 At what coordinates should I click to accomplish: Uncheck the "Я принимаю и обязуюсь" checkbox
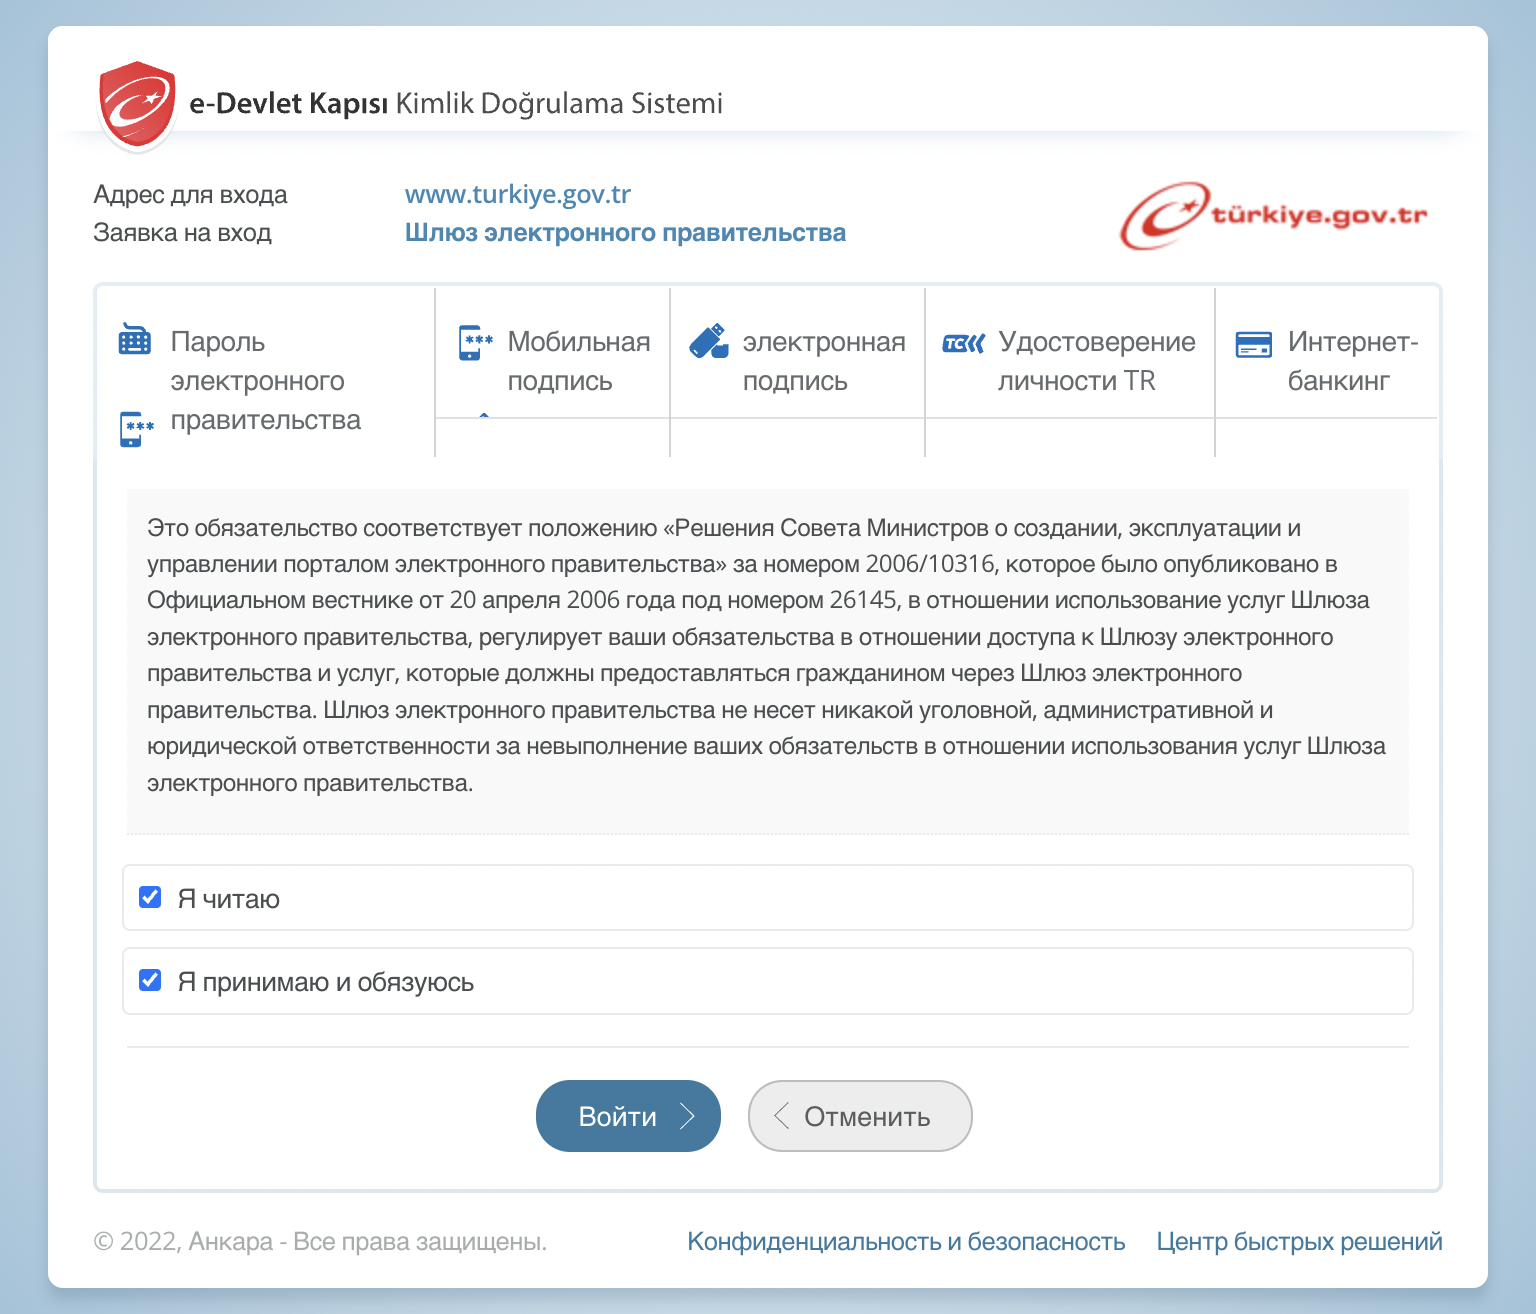(150, 980)
